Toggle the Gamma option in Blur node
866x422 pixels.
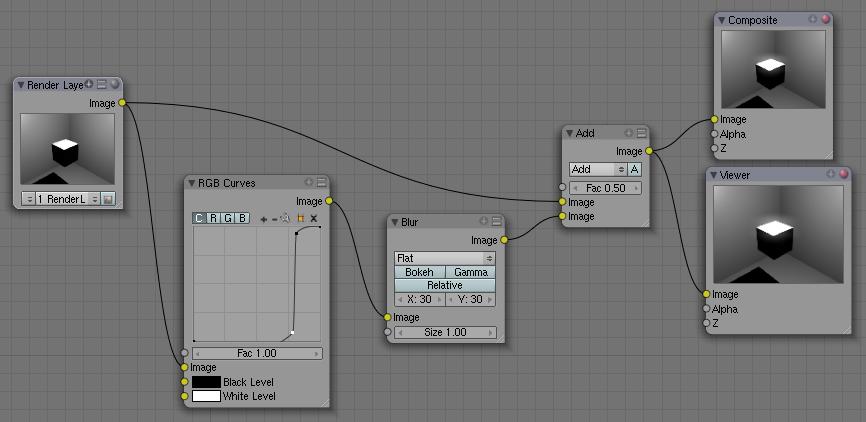coord(469,272)
